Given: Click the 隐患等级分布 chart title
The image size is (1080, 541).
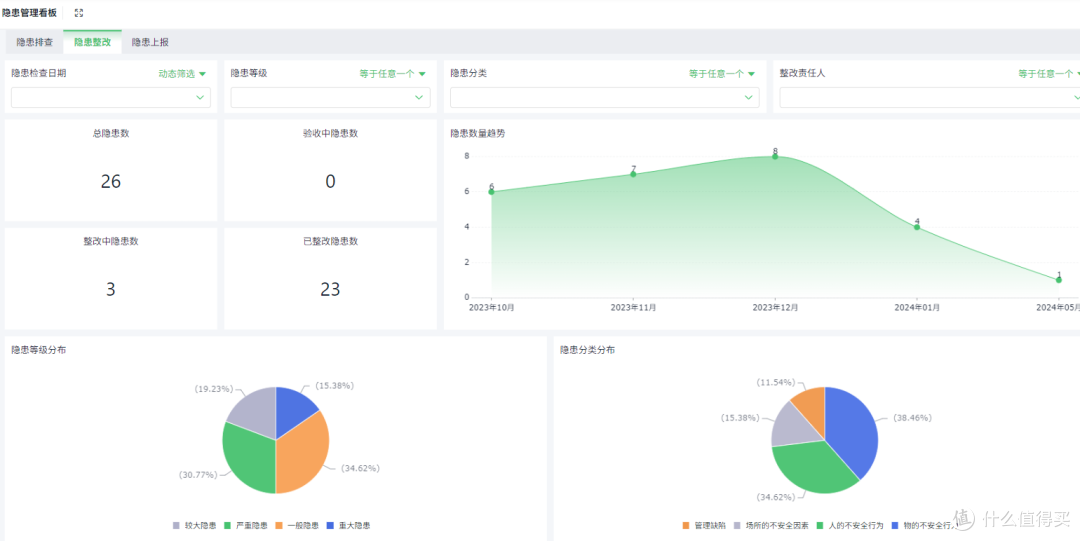Looking at the screenshot, I should 39,350.
